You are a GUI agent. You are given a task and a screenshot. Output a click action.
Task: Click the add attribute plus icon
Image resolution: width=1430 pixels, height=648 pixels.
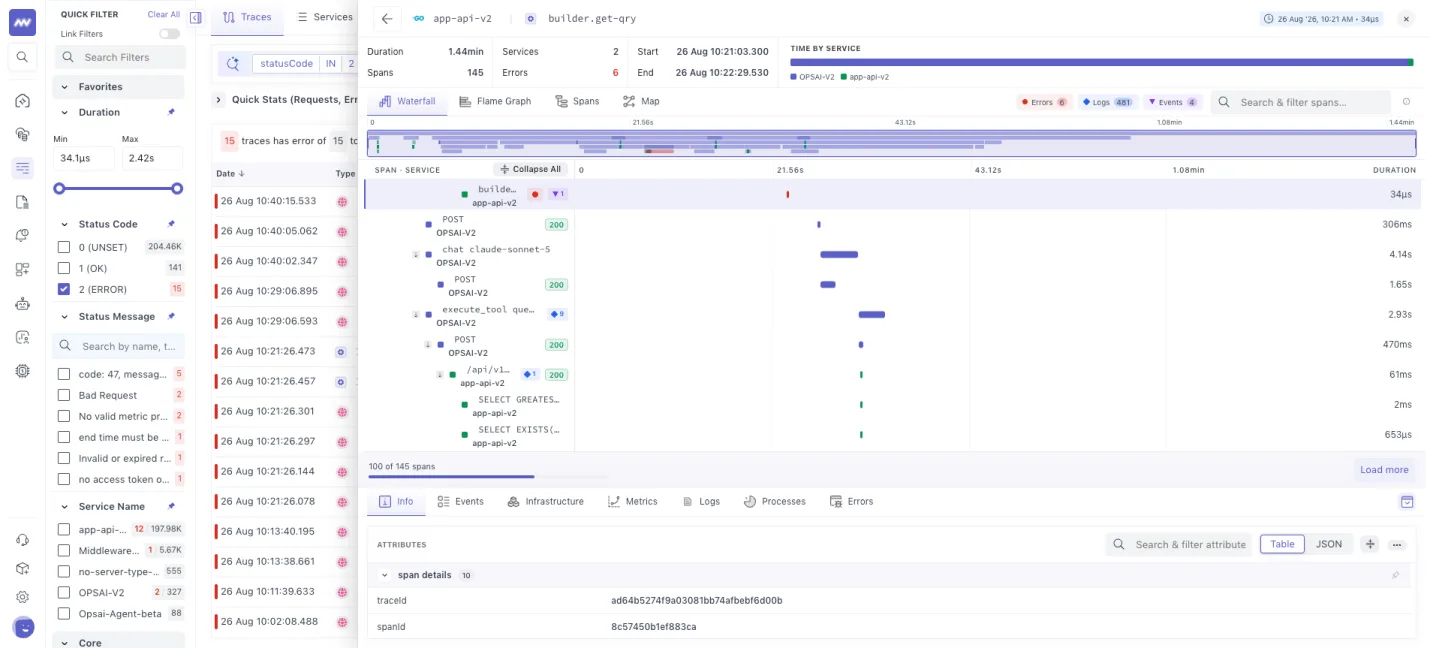(x=1370, y=544)
